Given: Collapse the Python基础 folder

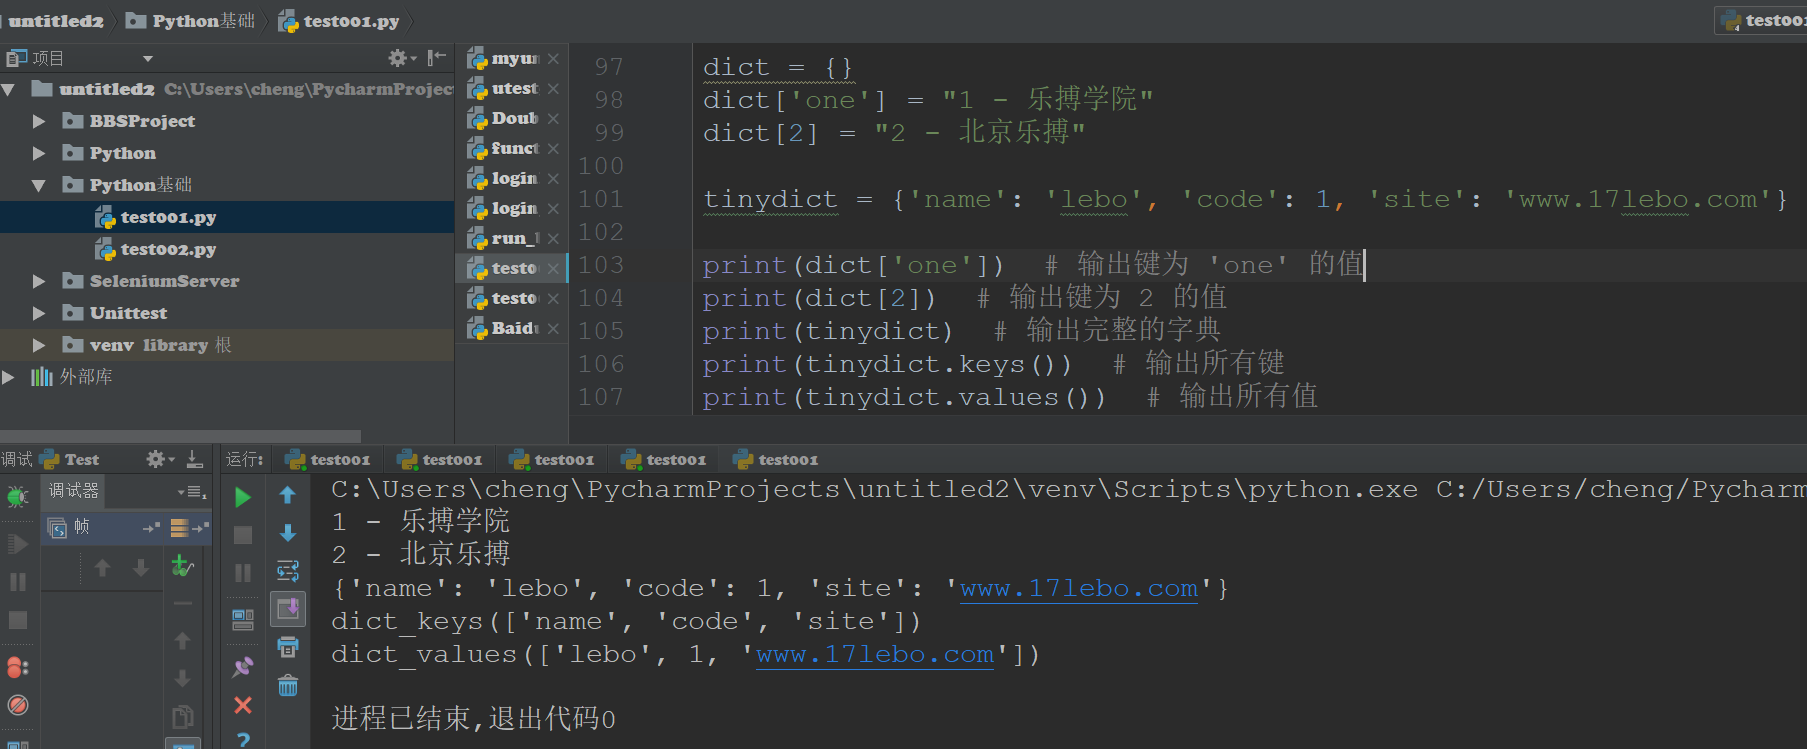Looking at the screenshot, I should coord(39,185).
